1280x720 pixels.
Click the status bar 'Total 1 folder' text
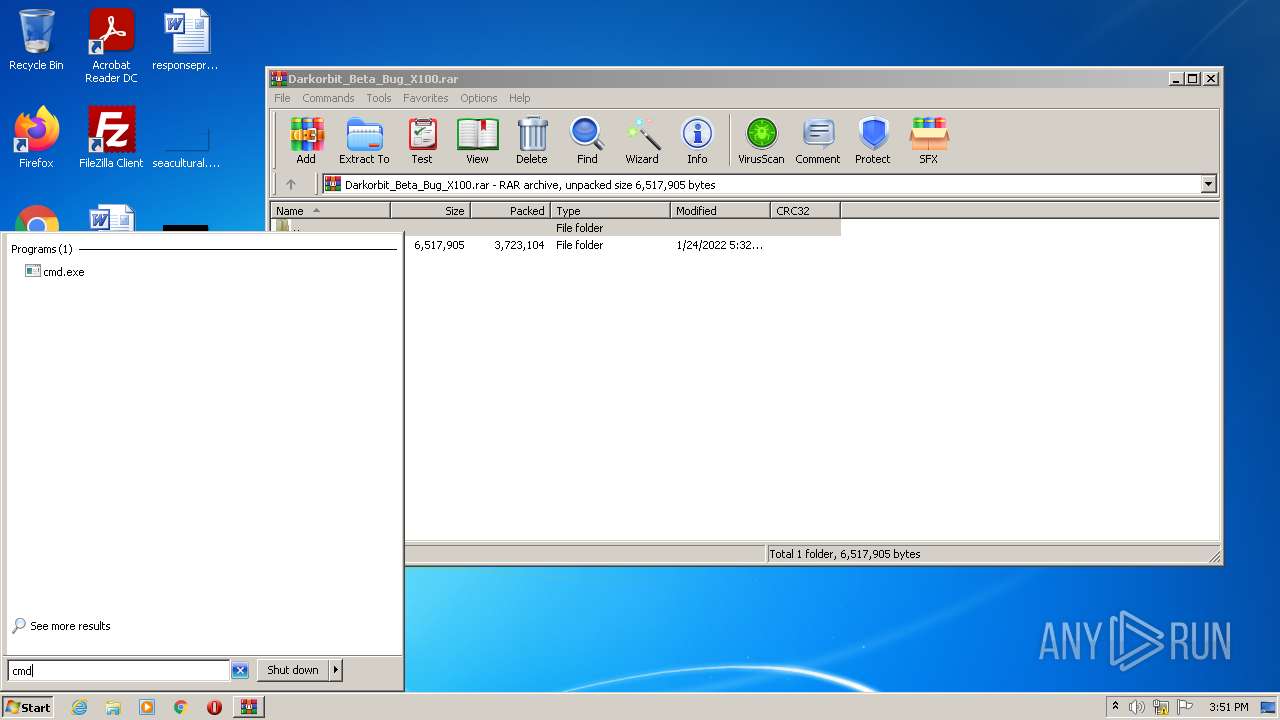tap(844, 554)
